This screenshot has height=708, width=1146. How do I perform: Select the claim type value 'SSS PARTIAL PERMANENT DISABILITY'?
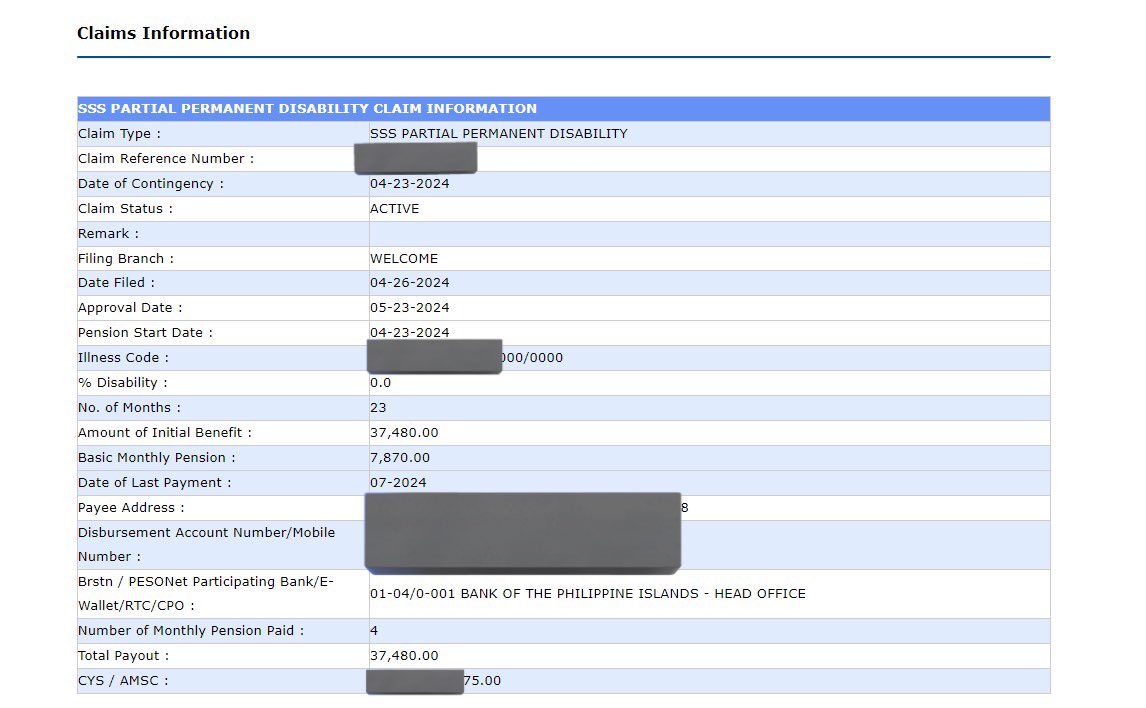498,134
